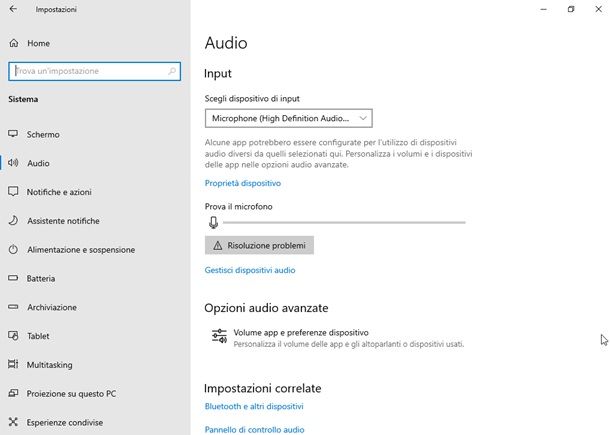Go to Schermo settings

pyautogui.click(x=95, y=134)
